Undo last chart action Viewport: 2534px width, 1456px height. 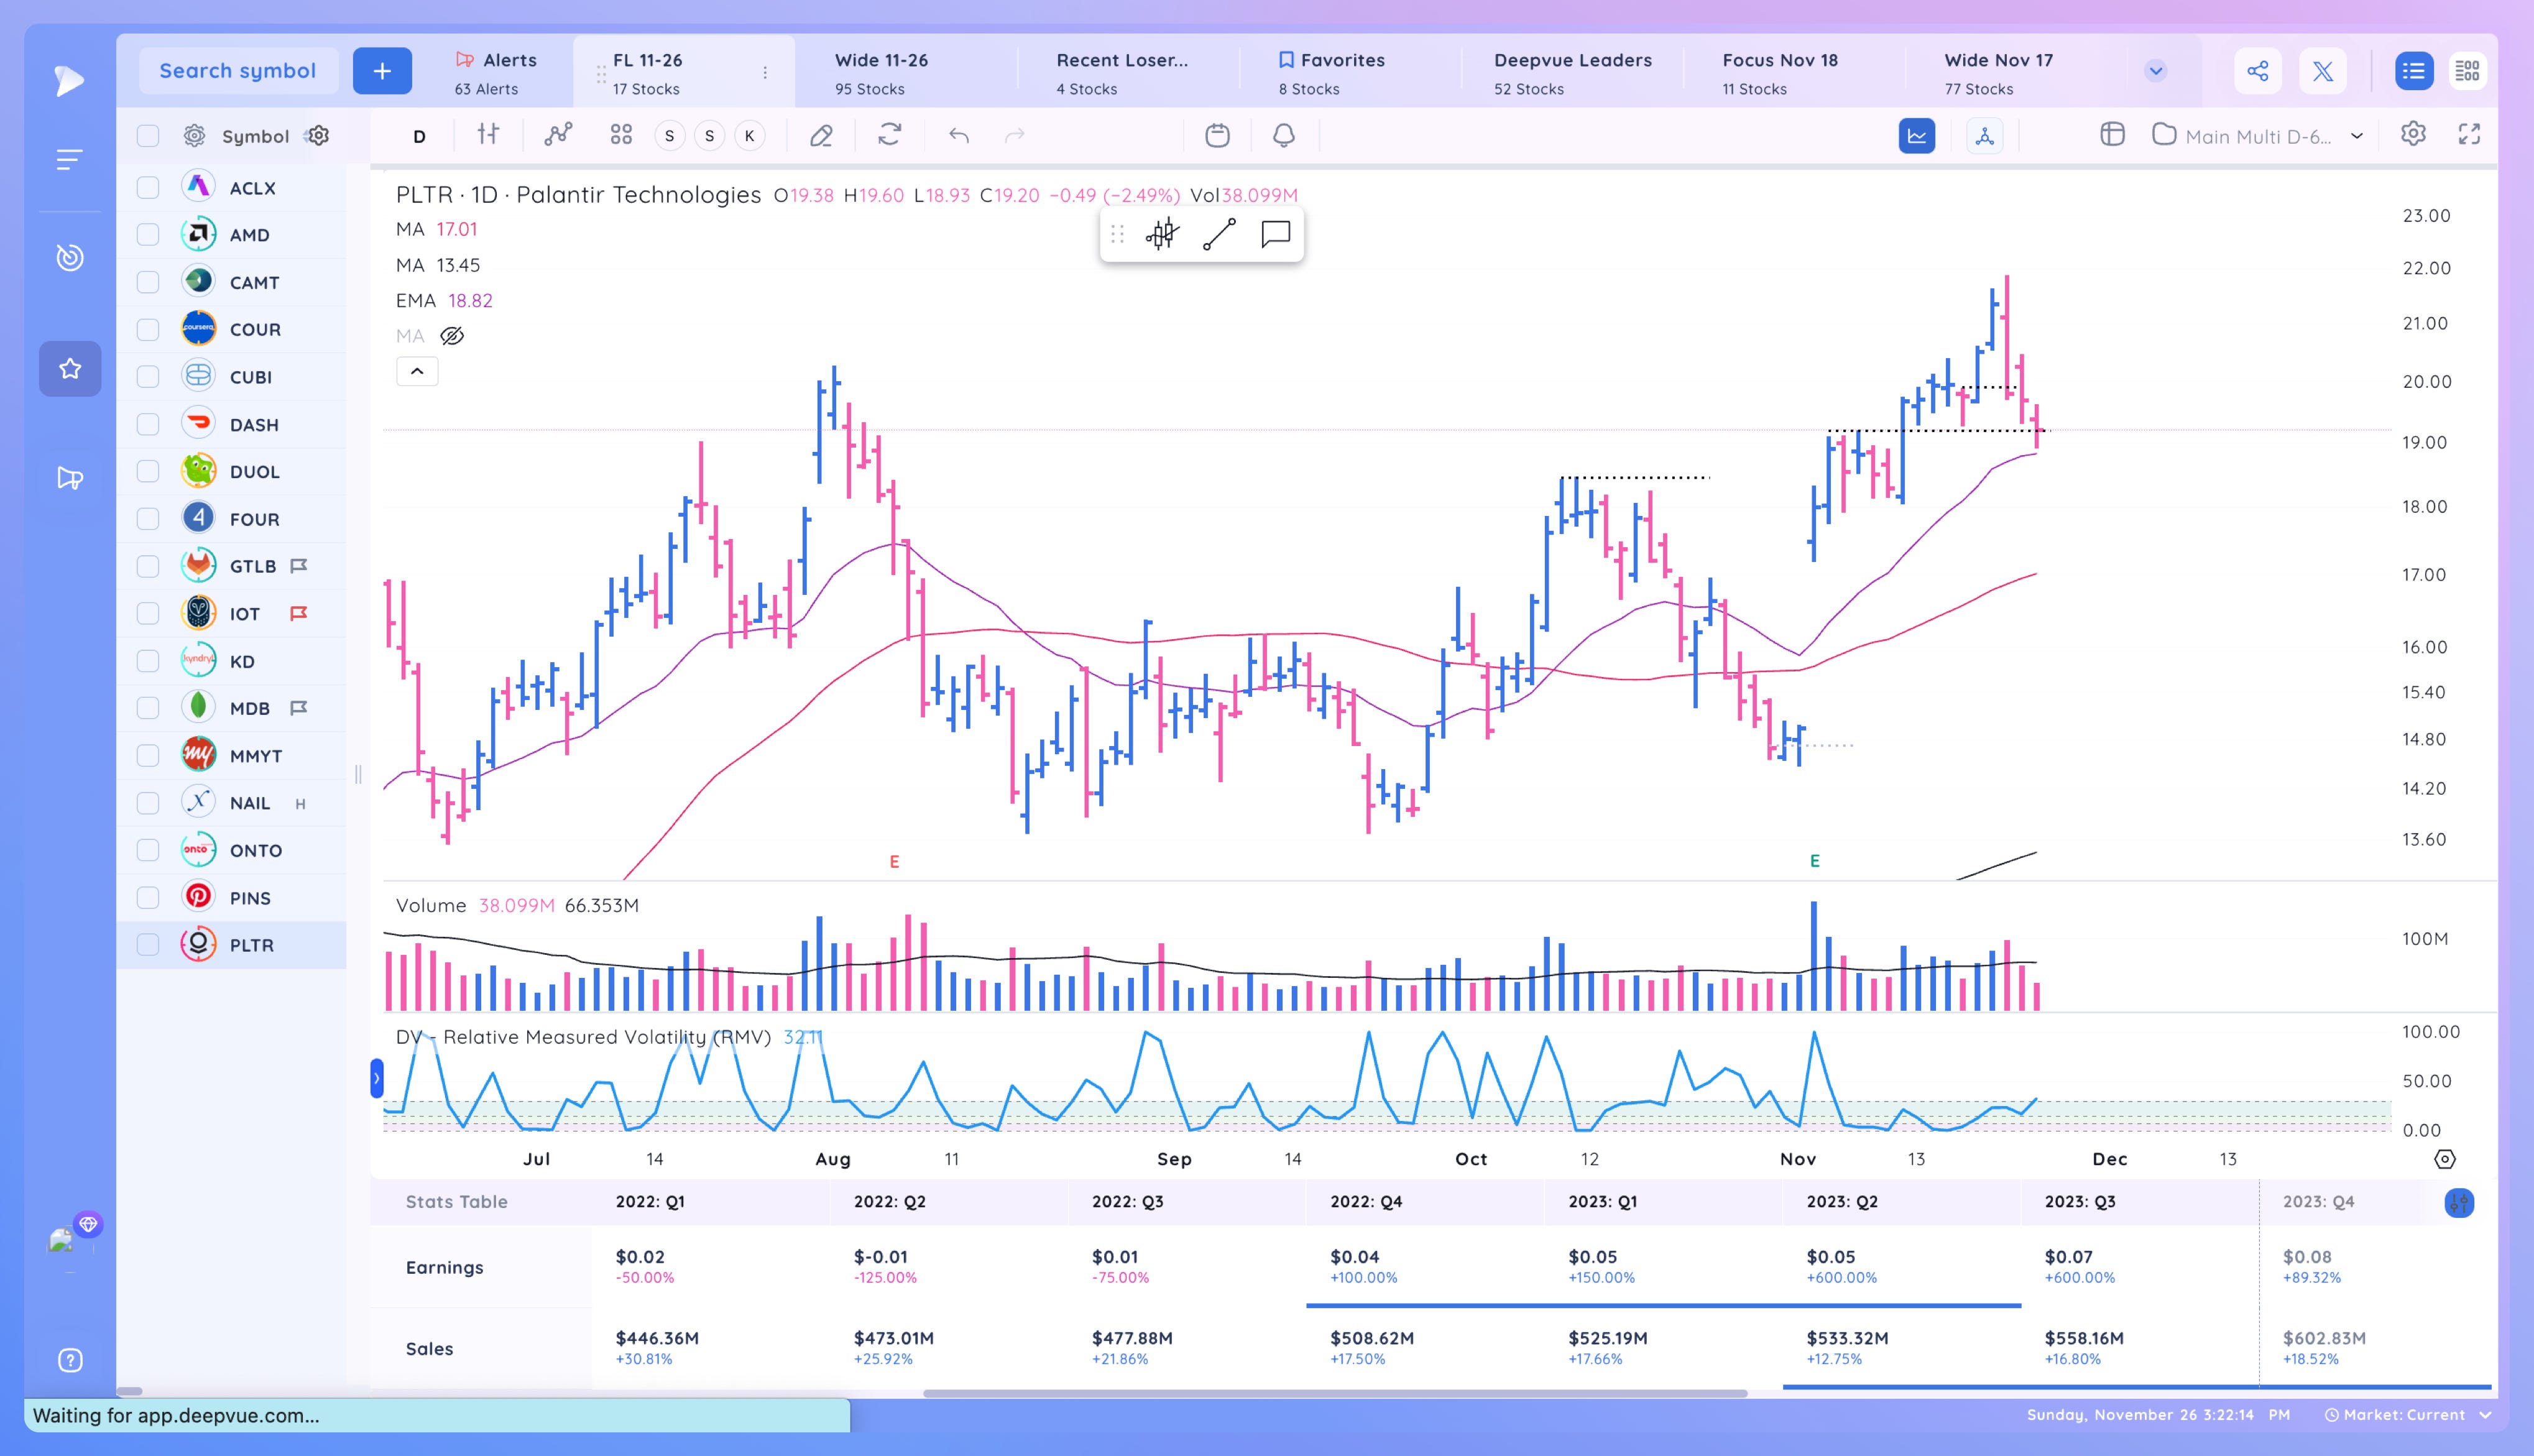(958, 135)
